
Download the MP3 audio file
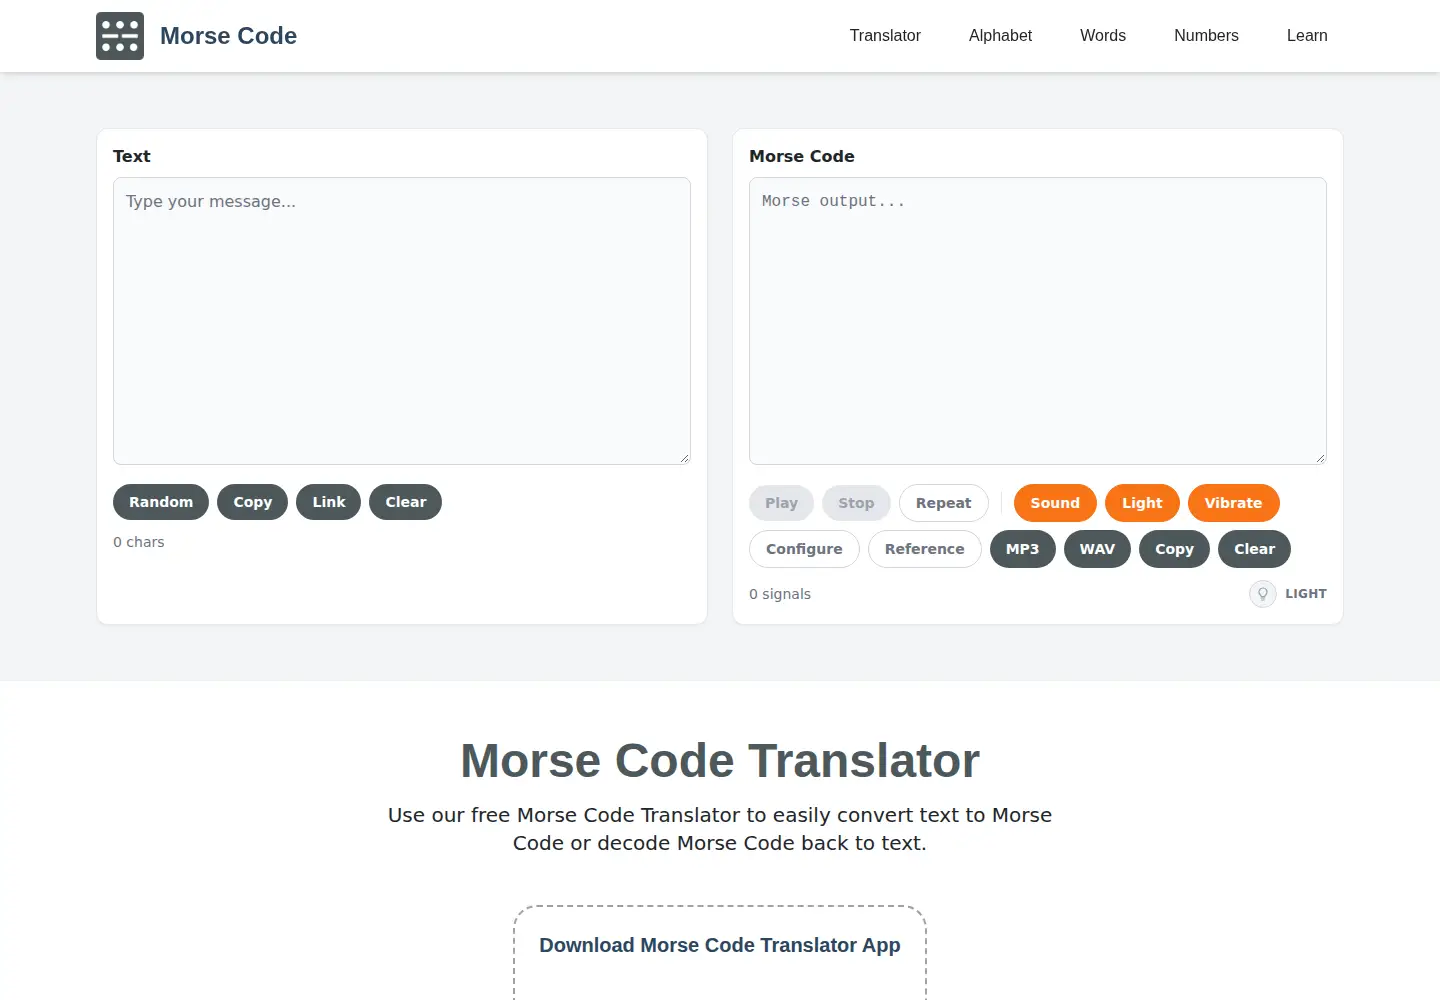tap(1023, 549)
